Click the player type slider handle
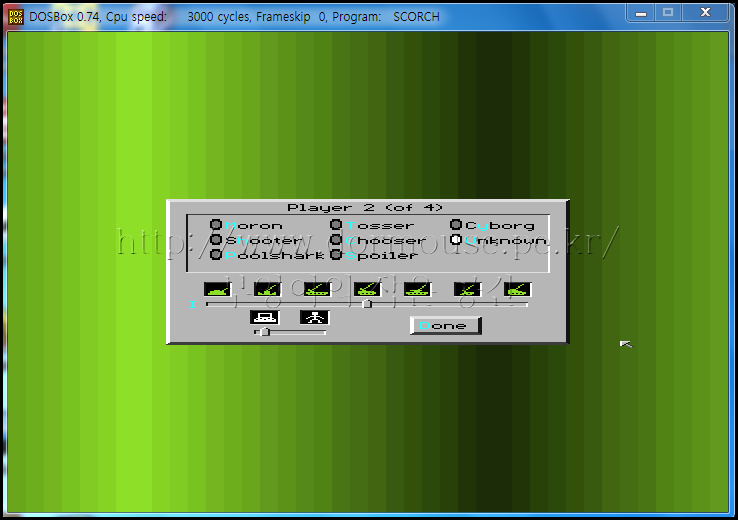 265,332
